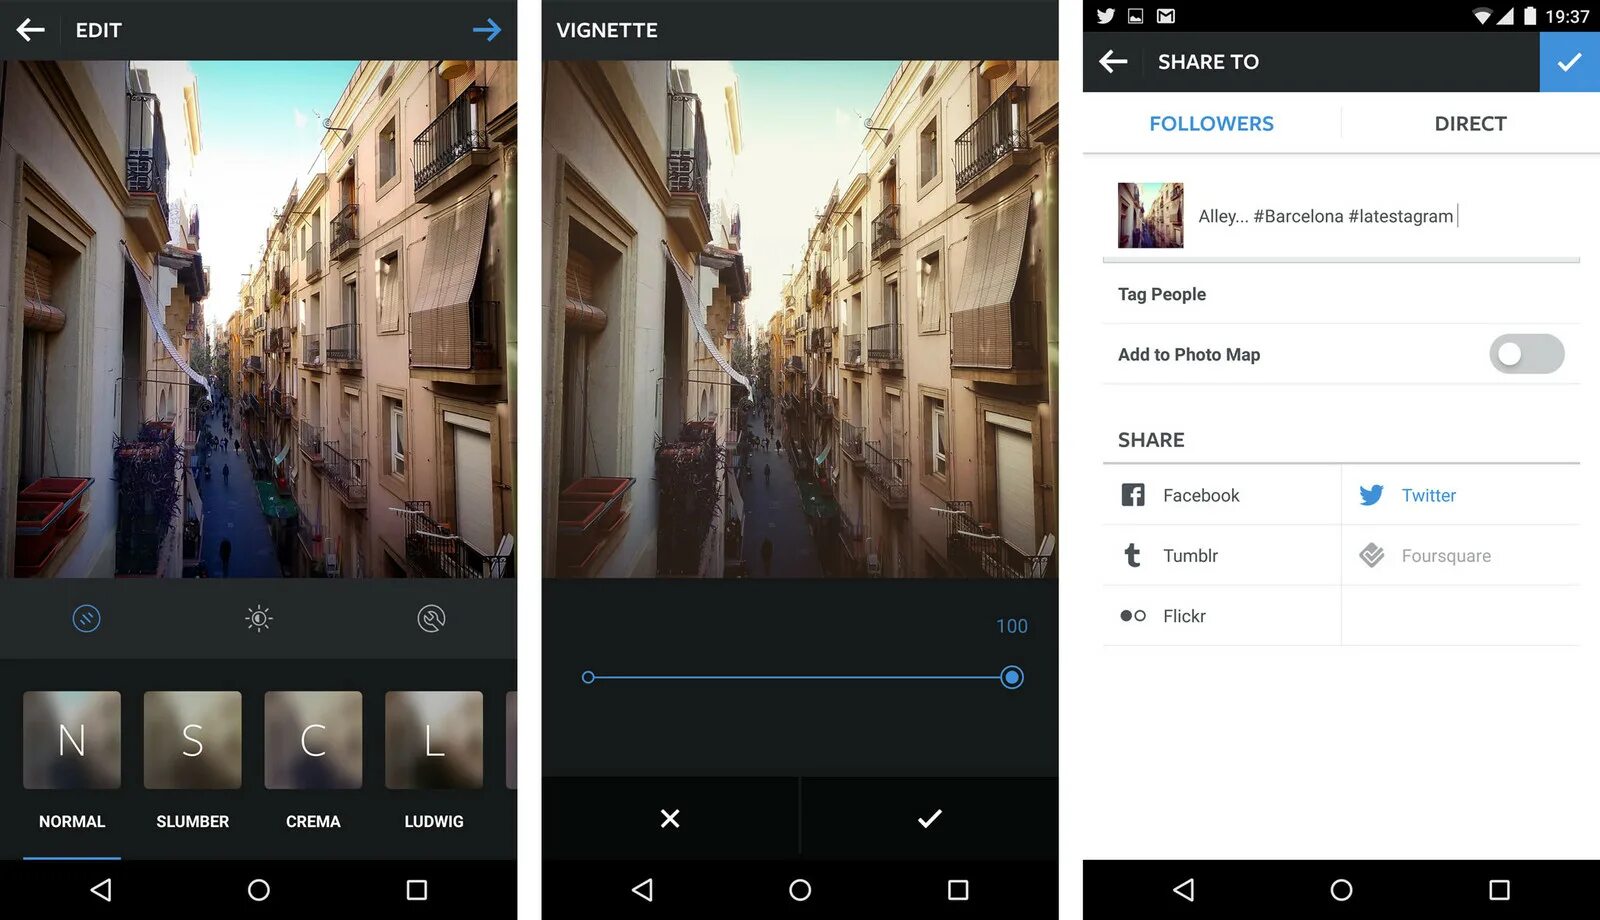Go back from Share To screen
Viewport: 1600px width, 920px height.
[x=1113, y=62]
